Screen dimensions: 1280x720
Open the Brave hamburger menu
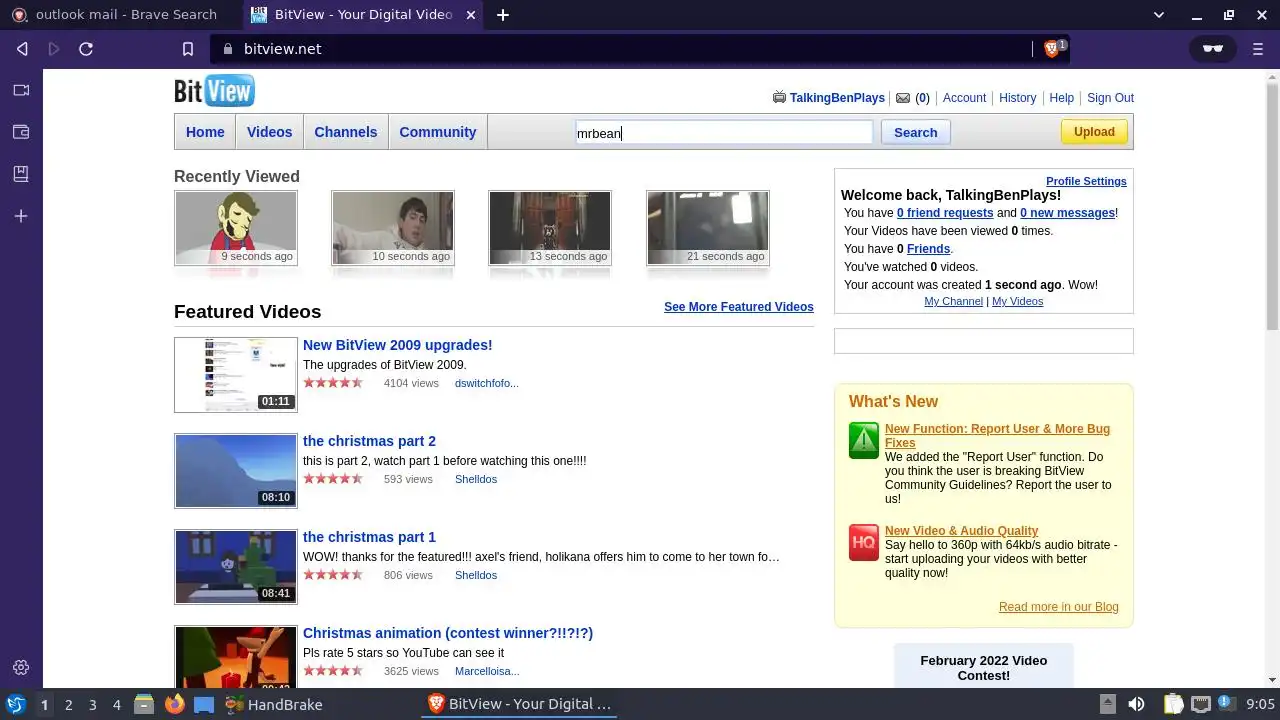click(1258, 48)
